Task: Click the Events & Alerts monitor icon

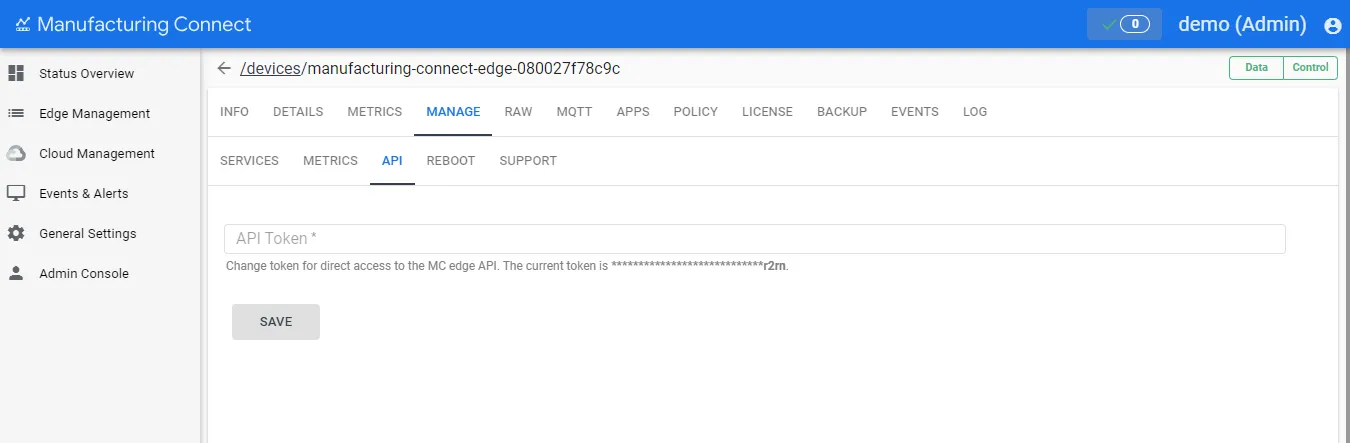Action: tap(16, 193)
